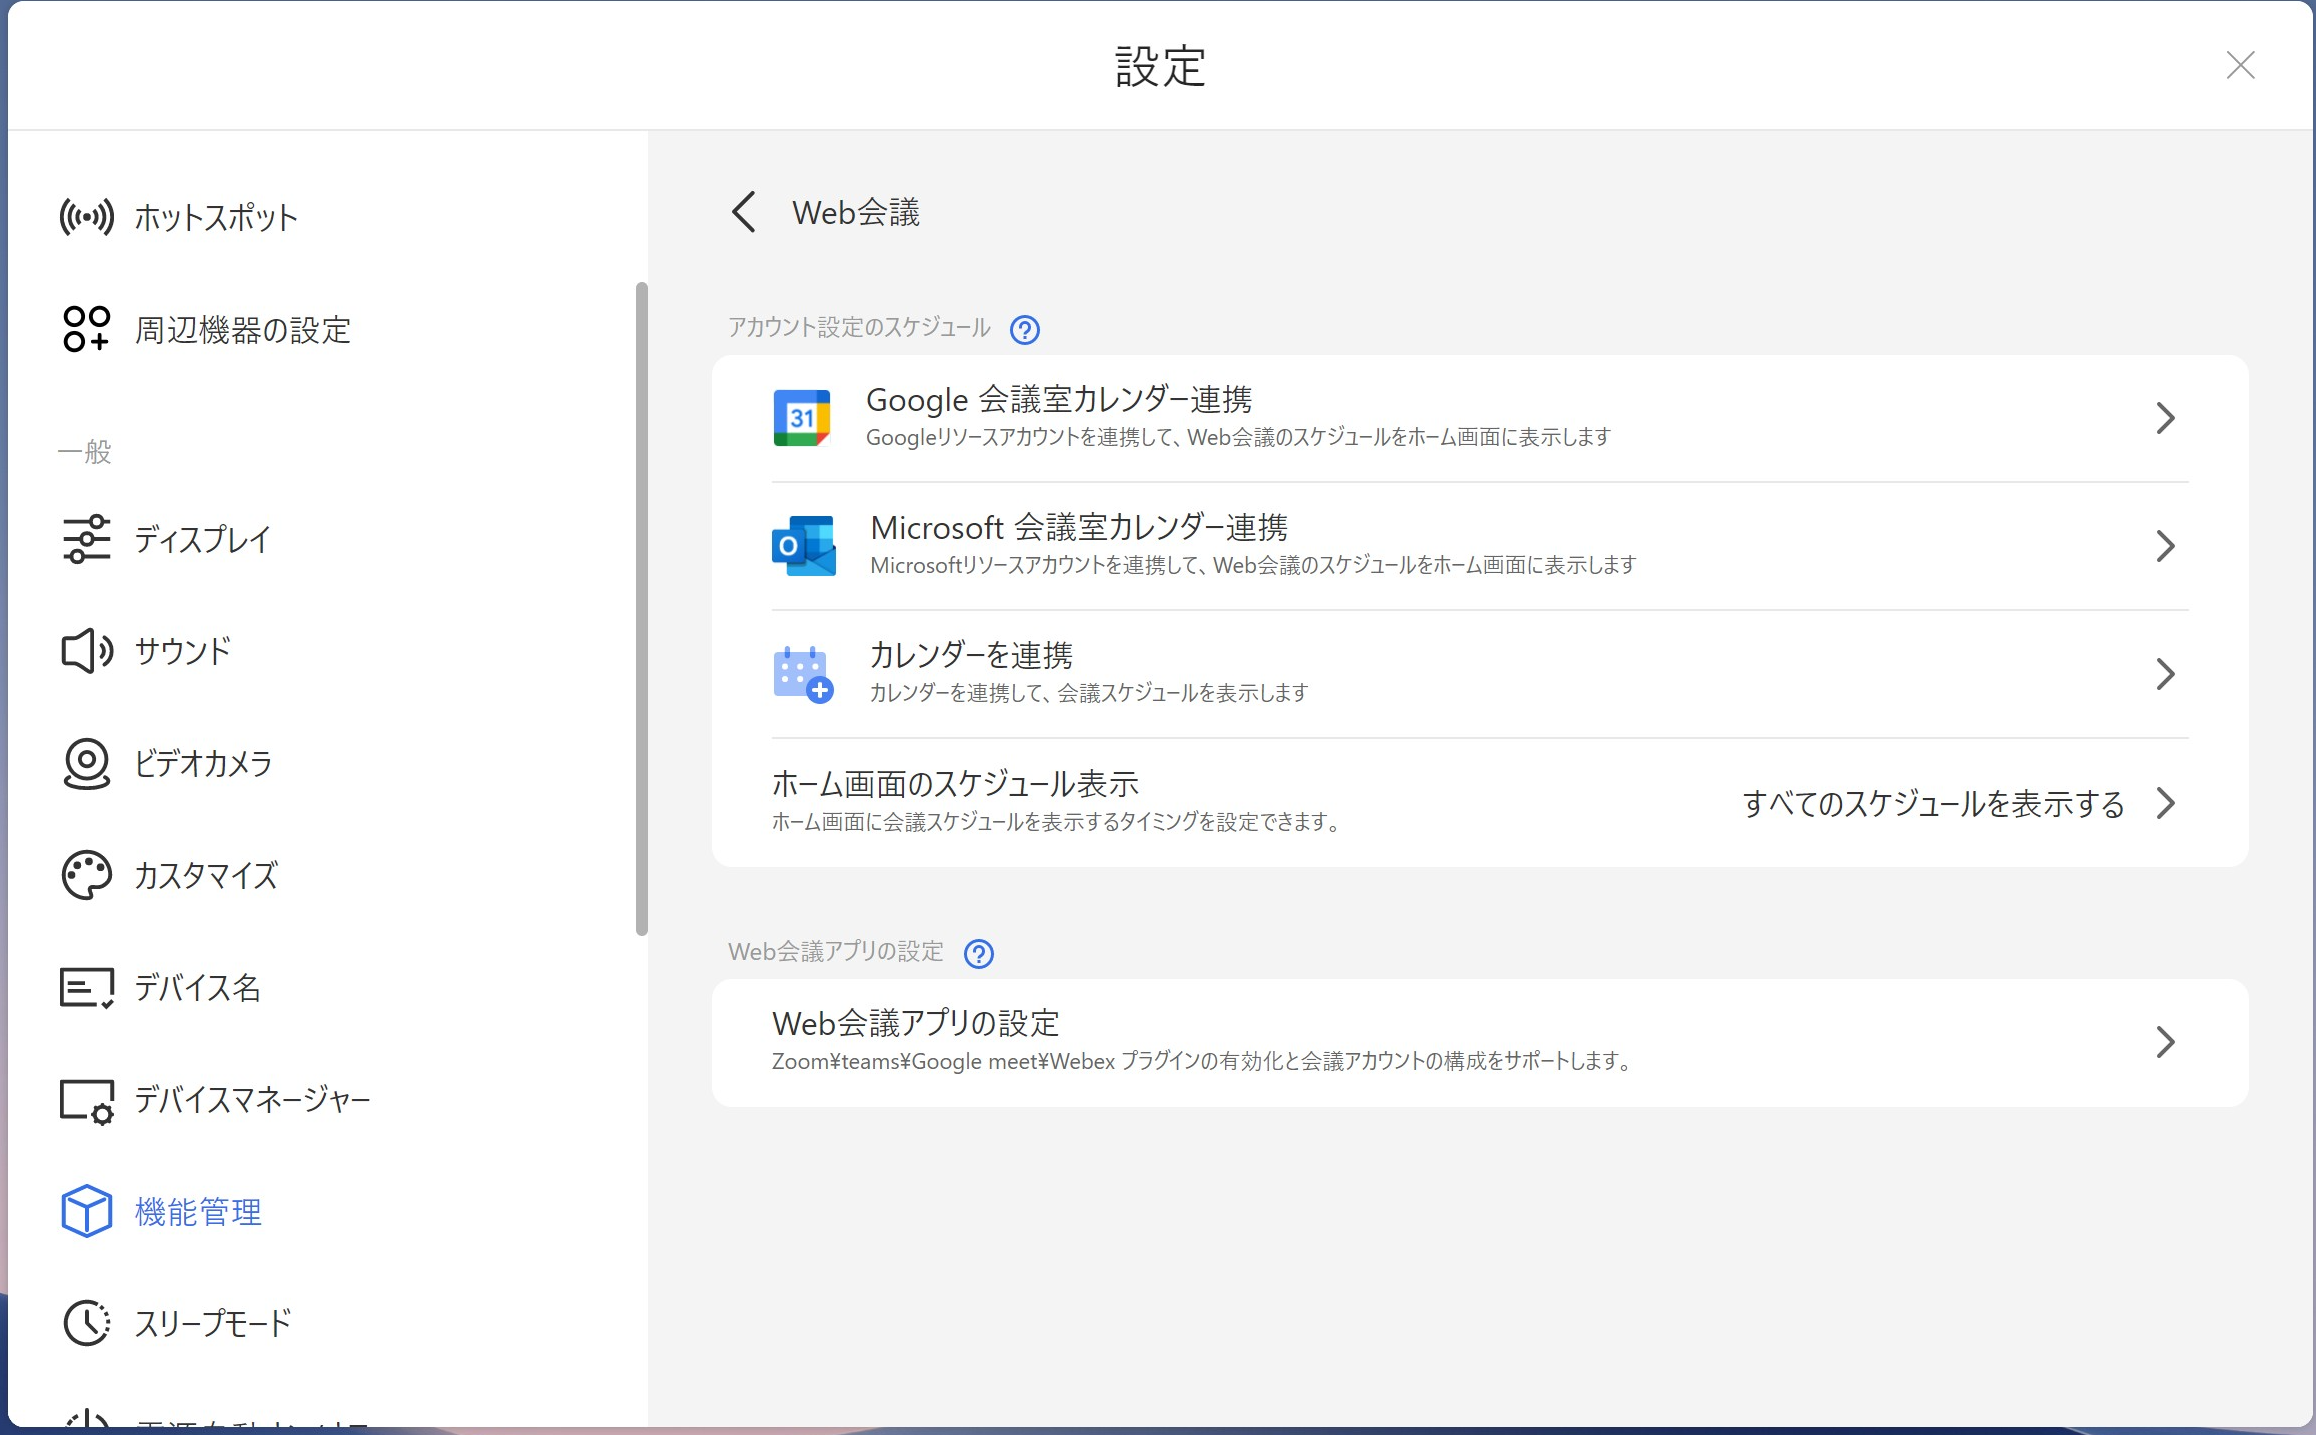
Task: Click help icon beside Web会議アプリの設定 heading
Action: (x=978, y=953)
